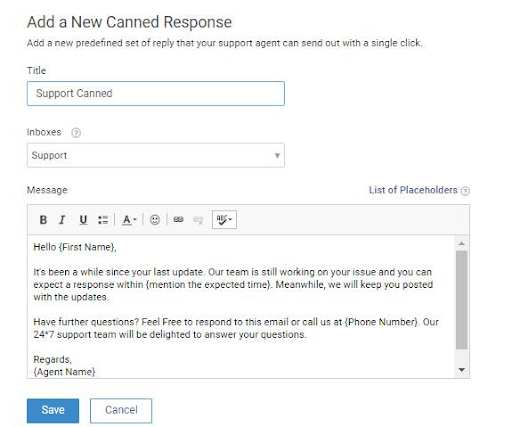Click inside the message body text area
Image resolution: width=512 pixels, height=427 pixels.
241,306
